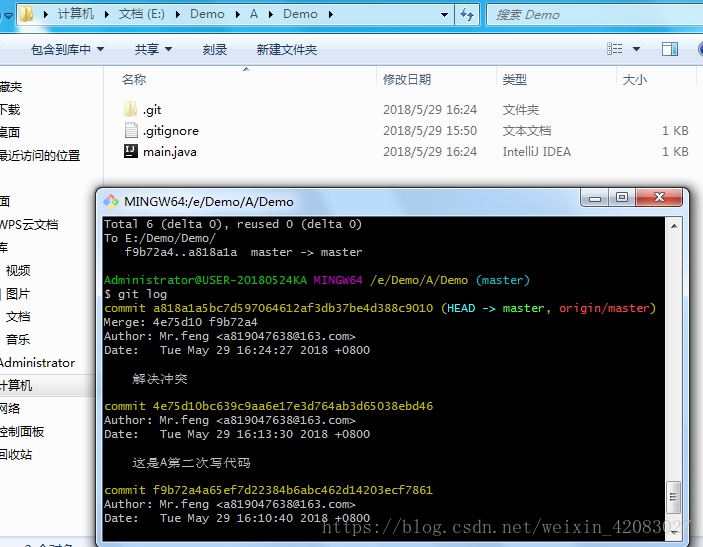Viewport: 703px width, 547px height.
Task: Navigate to 计算机 in address bar
Action: pos(76,14)
